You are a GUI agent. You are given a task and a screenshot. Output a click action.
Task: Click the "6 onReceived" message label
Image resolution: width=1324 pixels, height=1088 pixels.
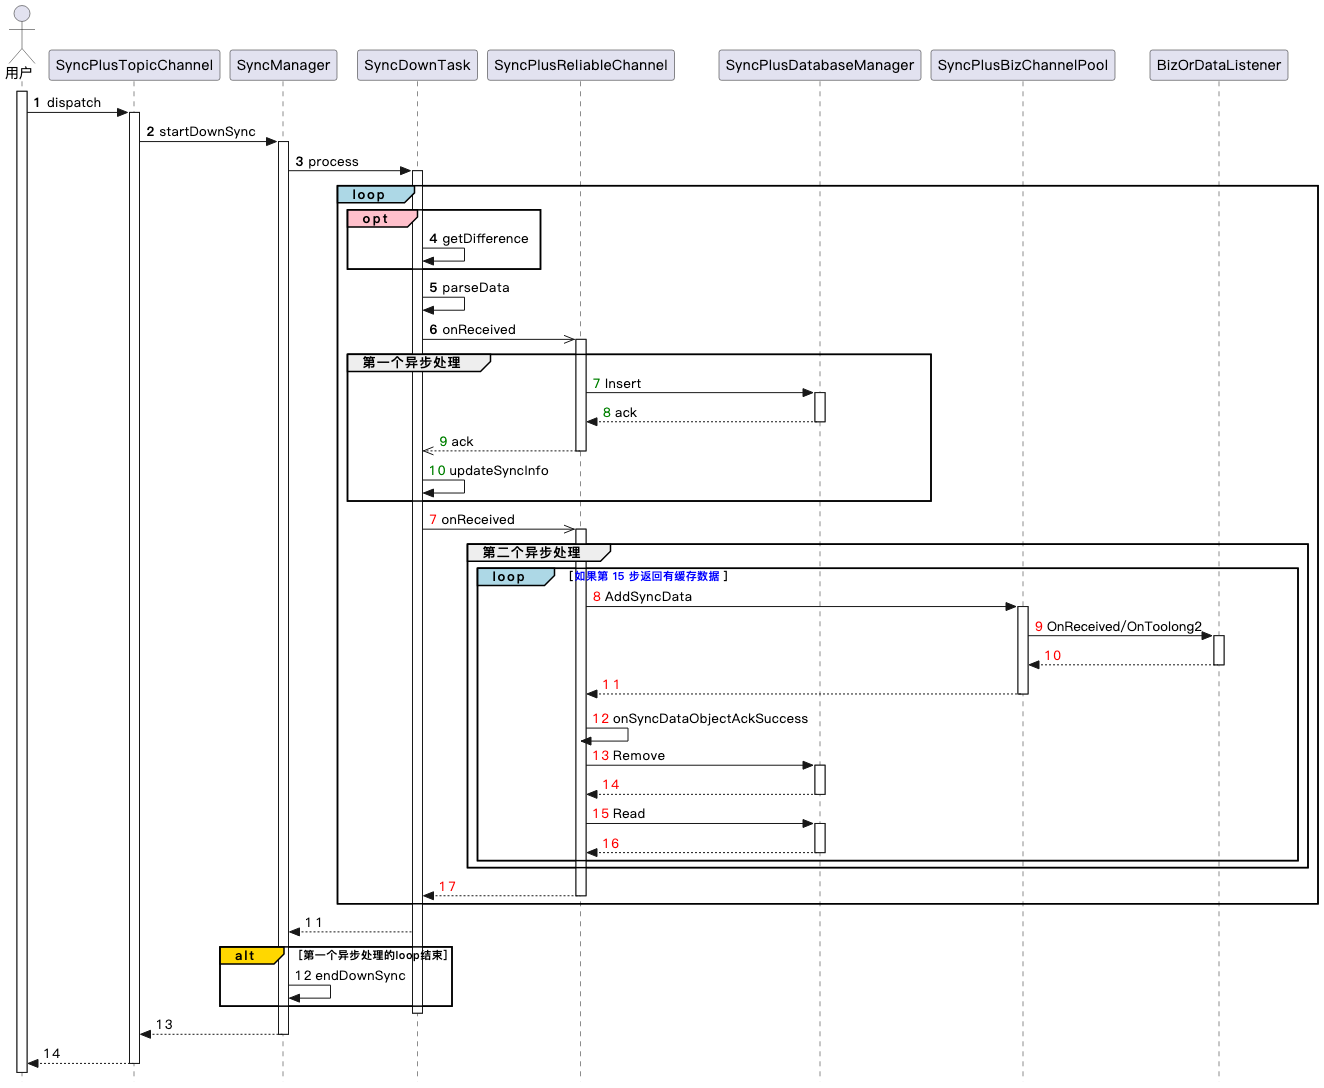tap(473, 330)
